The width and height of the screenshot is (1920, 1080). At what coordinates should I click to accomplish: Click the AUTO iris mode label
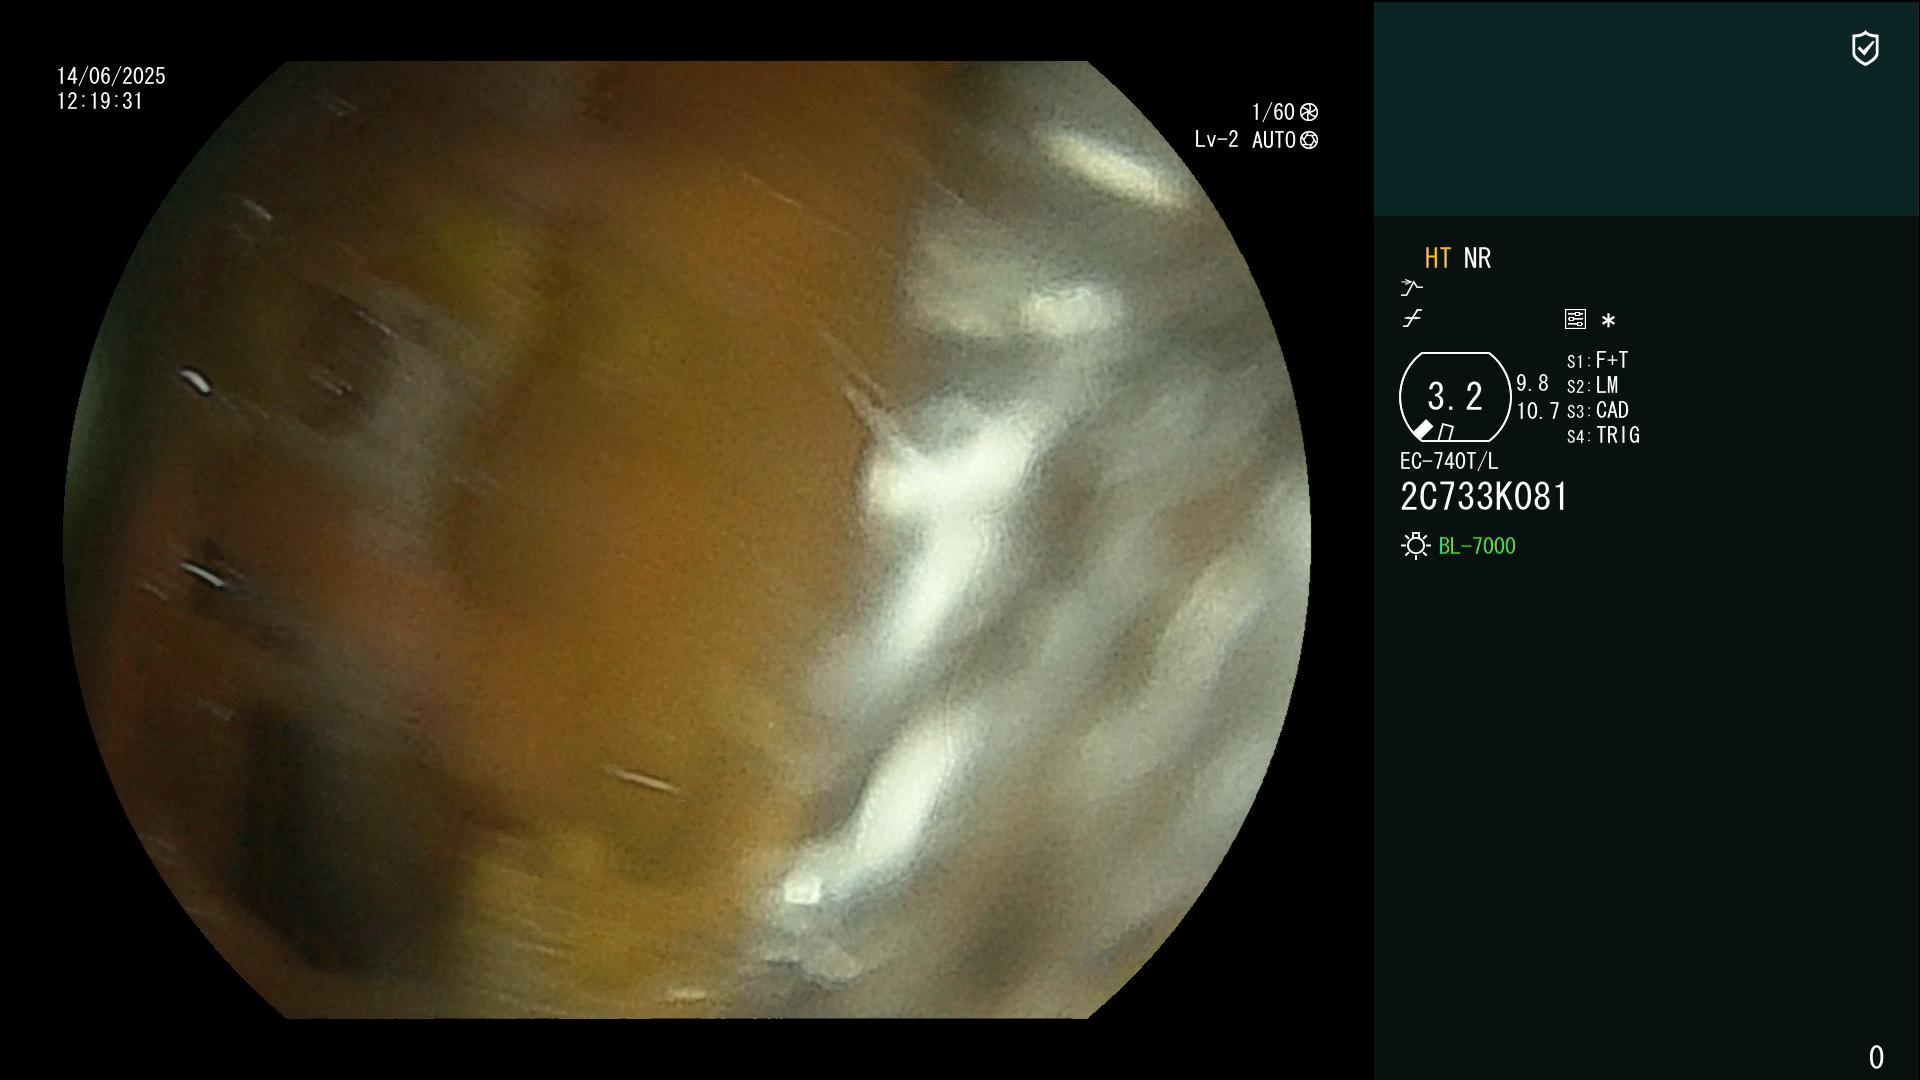[x=1274, y=140]
